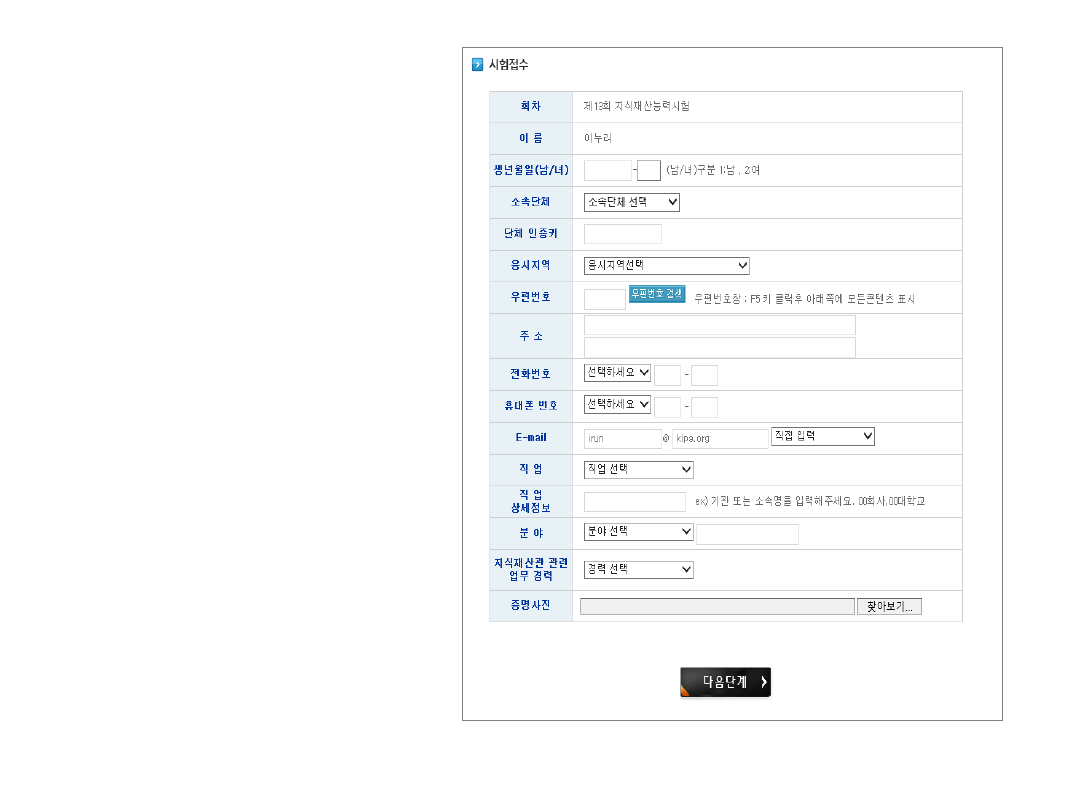Click the 찾아보기 browse button for 증명사진
The width and height of the screenshot is (1080, 810).
tap(889, 606)
